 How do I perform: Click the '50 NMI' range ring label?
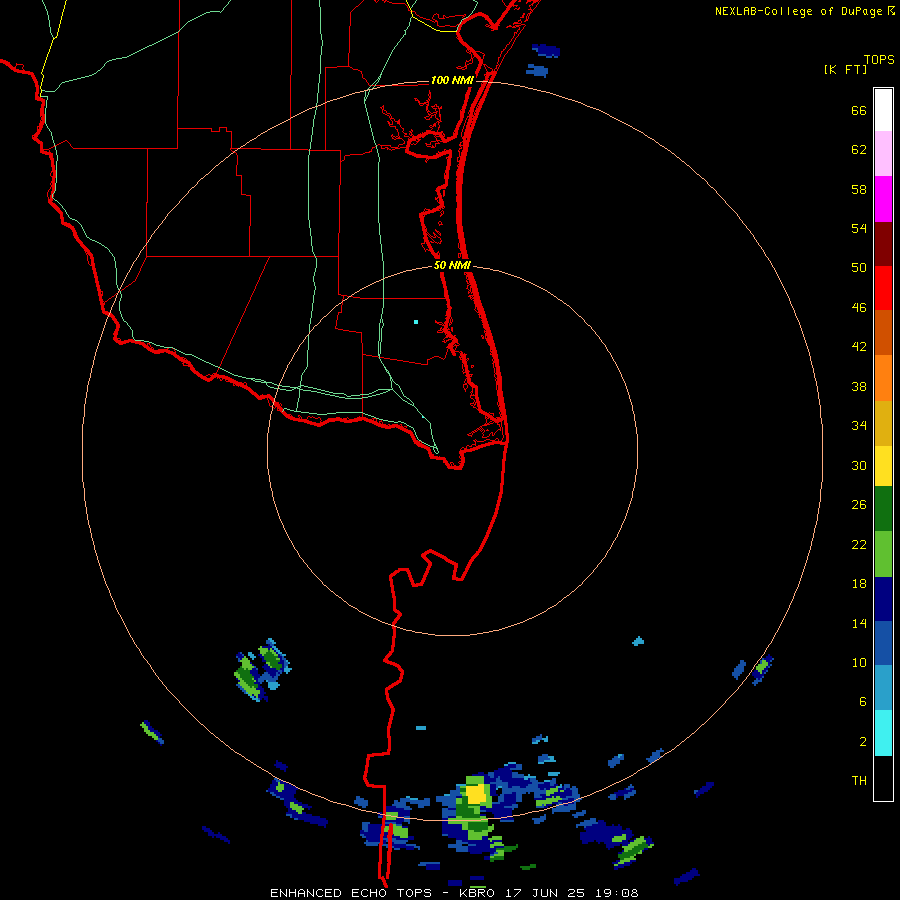tap(452, 265)
